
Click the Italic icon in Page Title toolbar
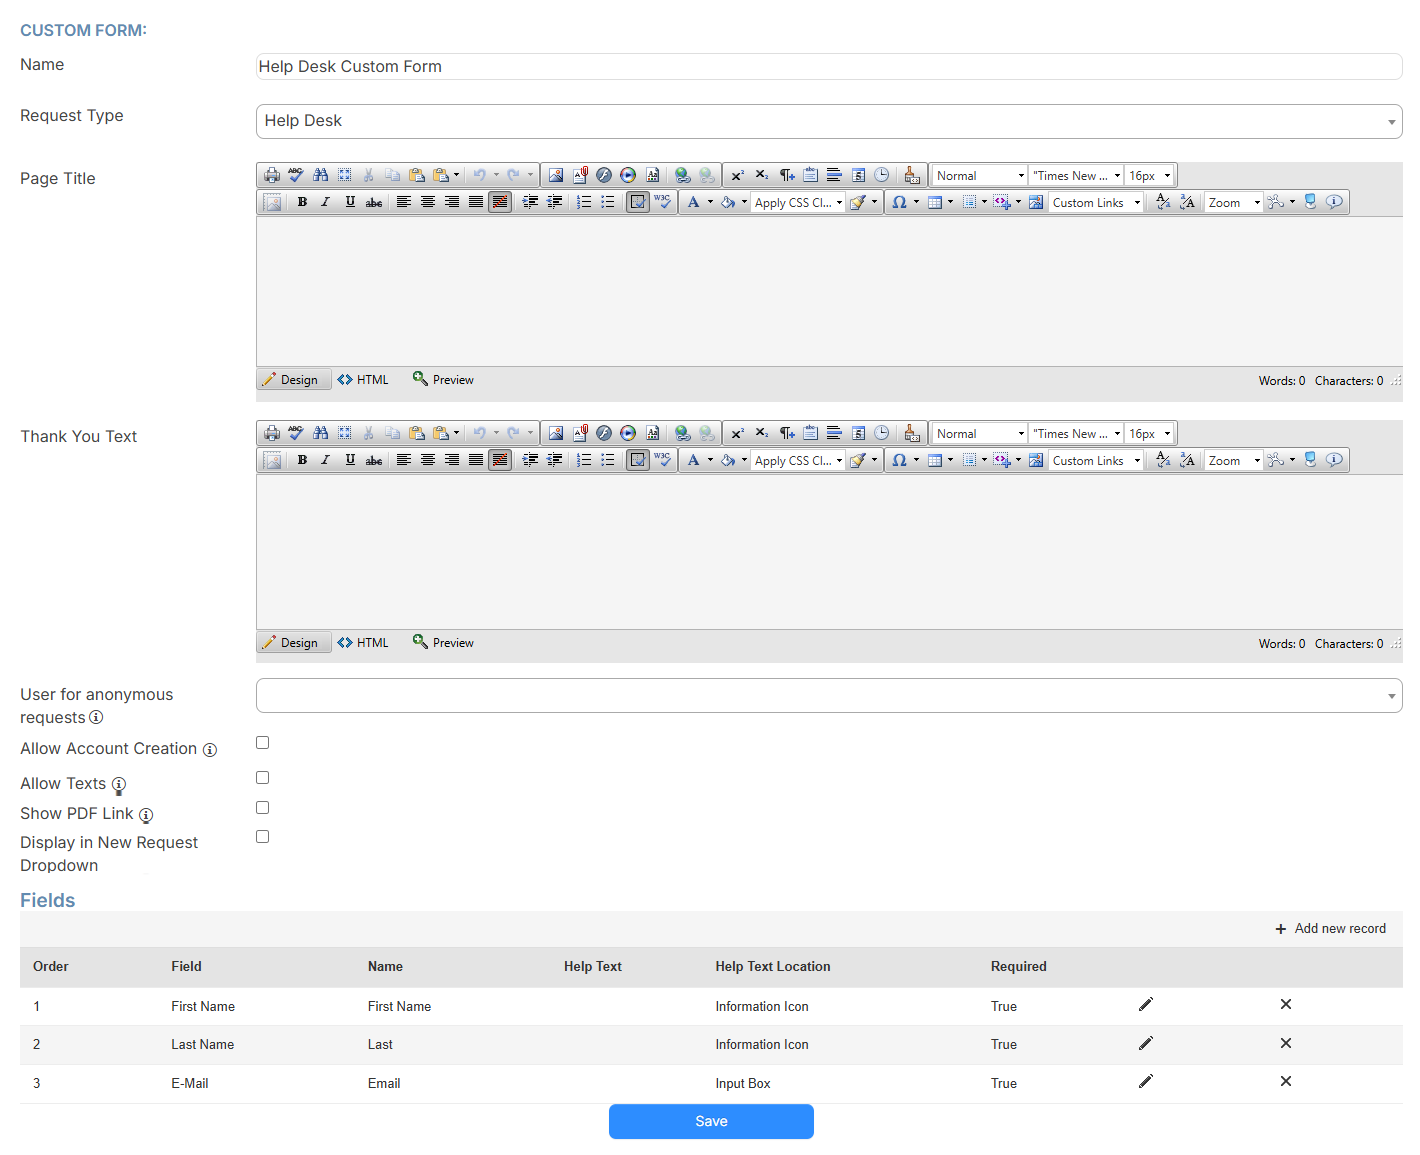tap(325, 202)
